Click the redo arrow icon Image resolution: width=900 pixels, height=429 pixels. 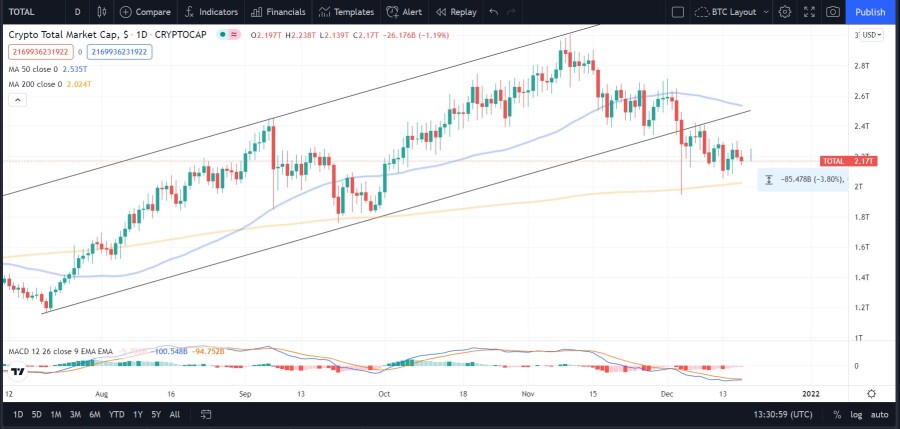pos(511,11)
